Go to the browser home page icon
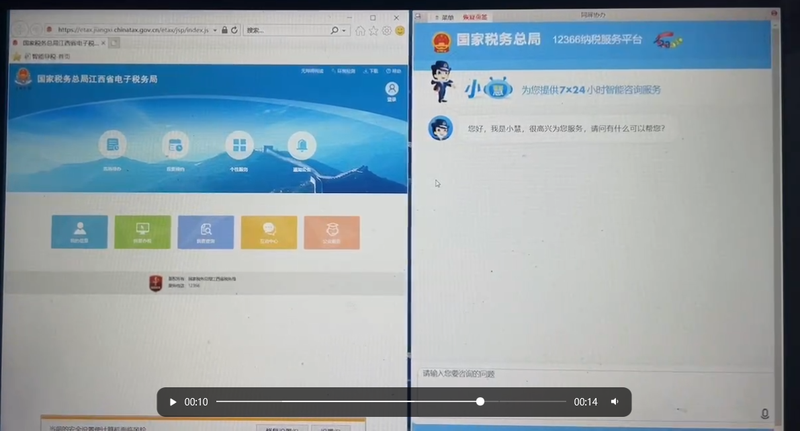This screenshot has width=800, height=431. [360, 31]
